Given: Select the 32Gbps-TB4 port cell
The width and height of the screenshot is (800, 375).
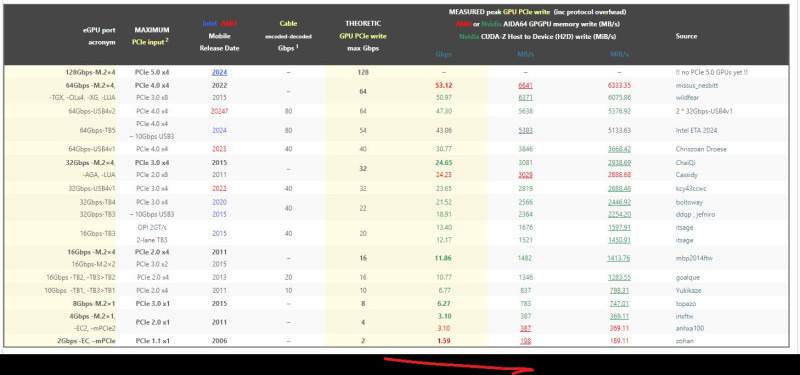Looking at the screenshot, I should [x=97, y=203].
